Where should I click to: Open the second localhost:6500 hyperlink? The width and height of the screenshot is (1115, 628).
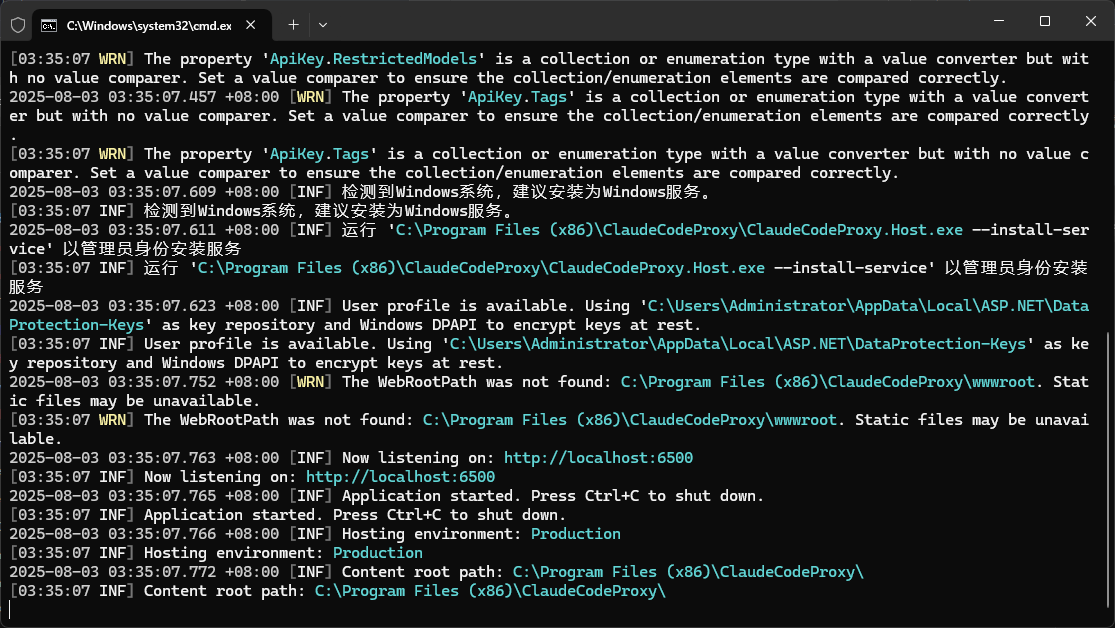[x=400, y=476]
